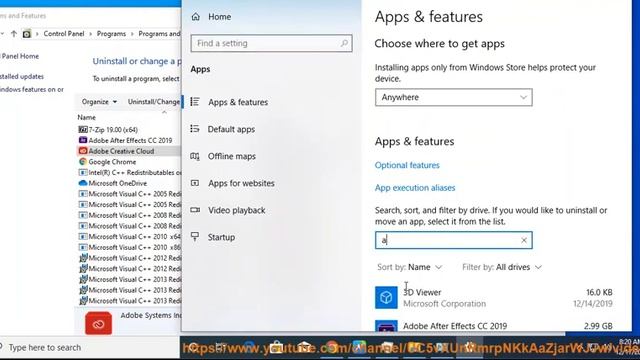Click the app list search field
This screenshot has width=640, height=360.
453,240
